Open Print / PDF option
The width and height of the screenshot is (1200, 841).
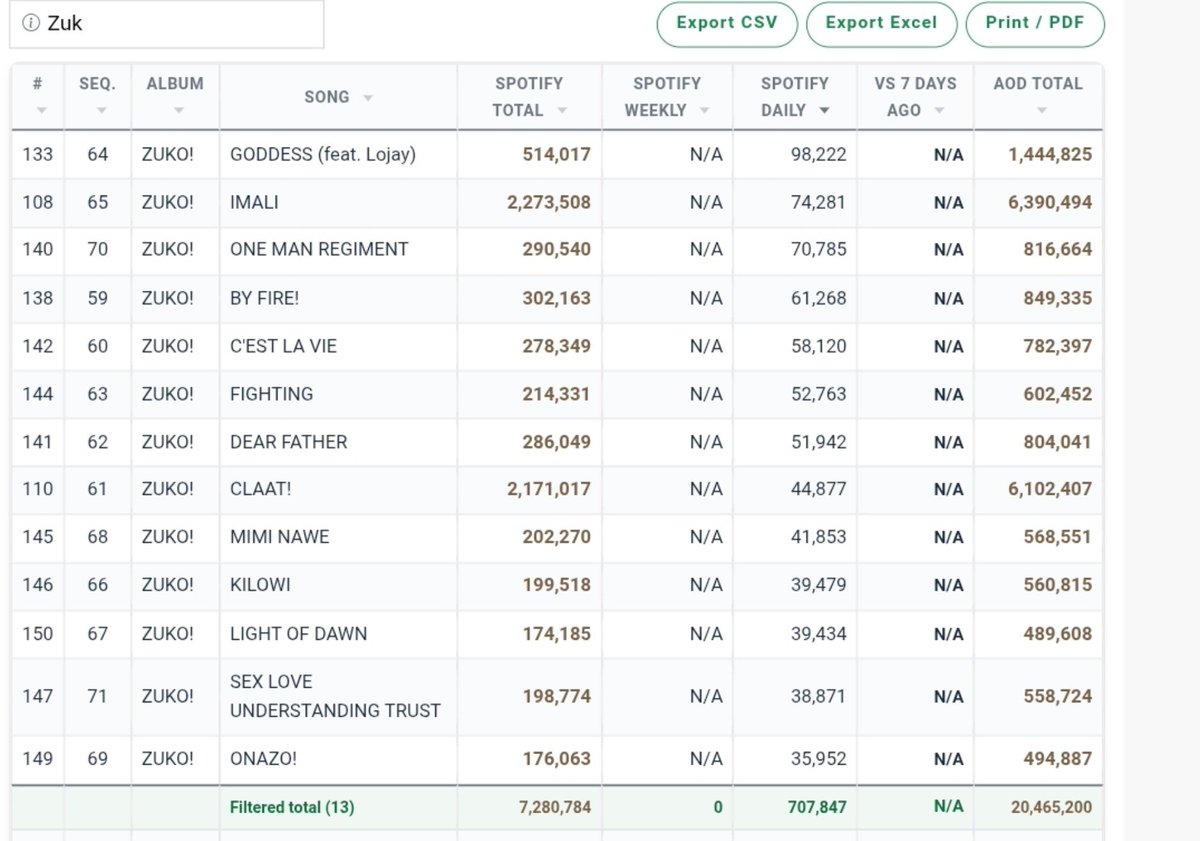tap(1035, 24)
